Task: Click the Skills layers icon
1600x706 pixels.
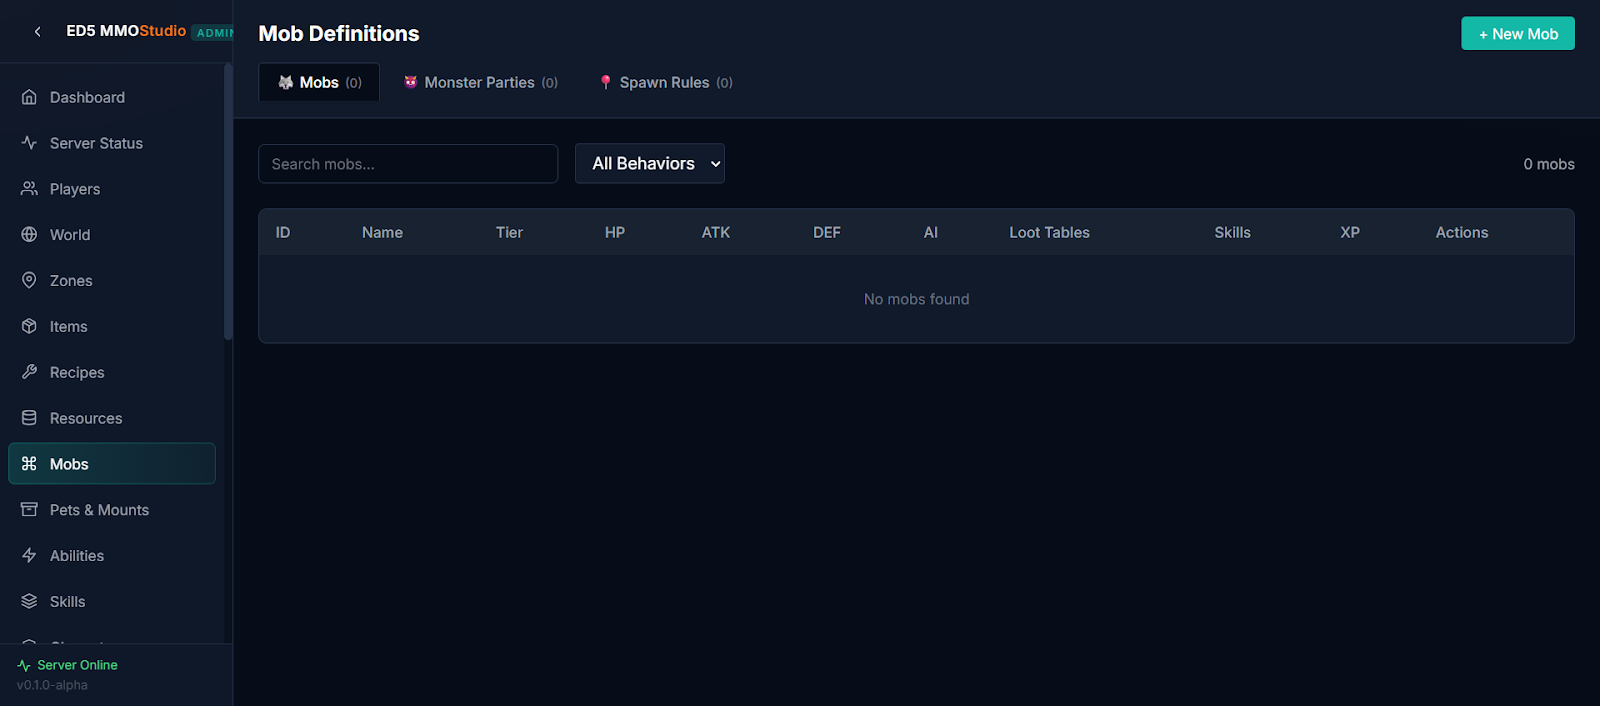Action: (29, 602)
